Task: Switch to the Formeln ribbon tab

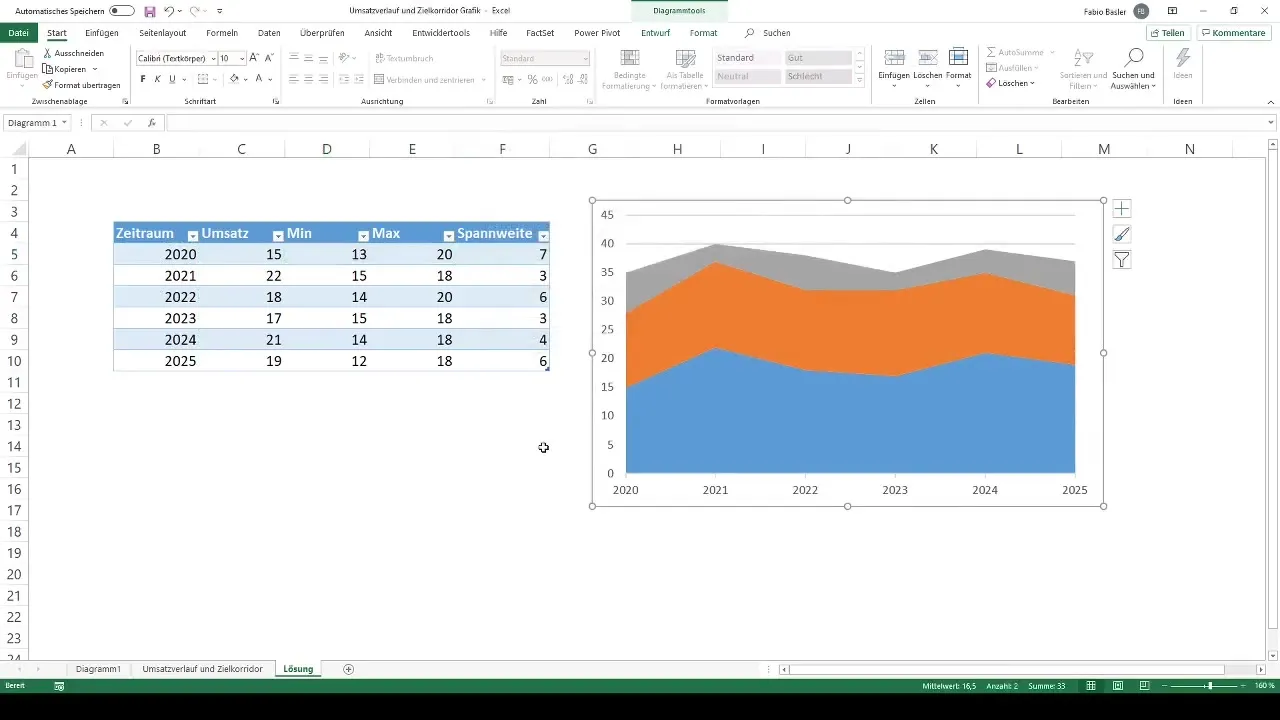Action: (x=221, y=33)
